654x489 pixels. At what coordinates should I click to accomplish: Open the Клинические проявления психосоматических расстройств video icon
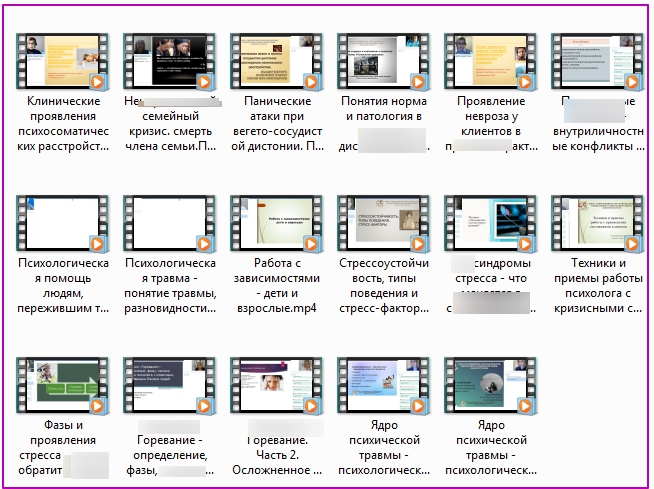(63, 62)
